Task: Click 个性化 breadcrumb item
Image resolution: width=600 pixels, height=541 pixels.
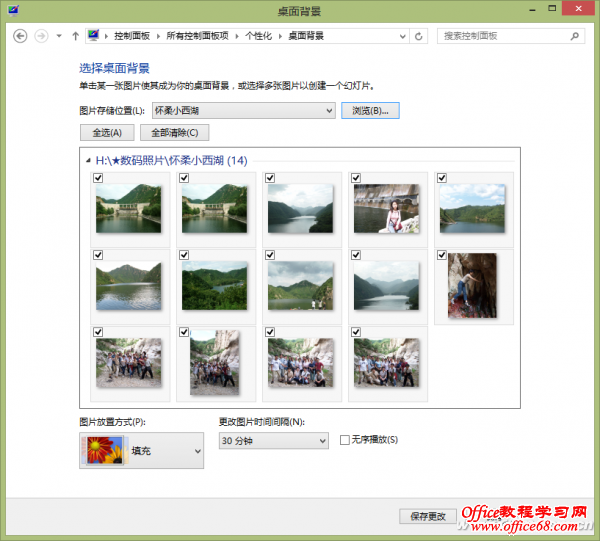Action: pos(258,36)
